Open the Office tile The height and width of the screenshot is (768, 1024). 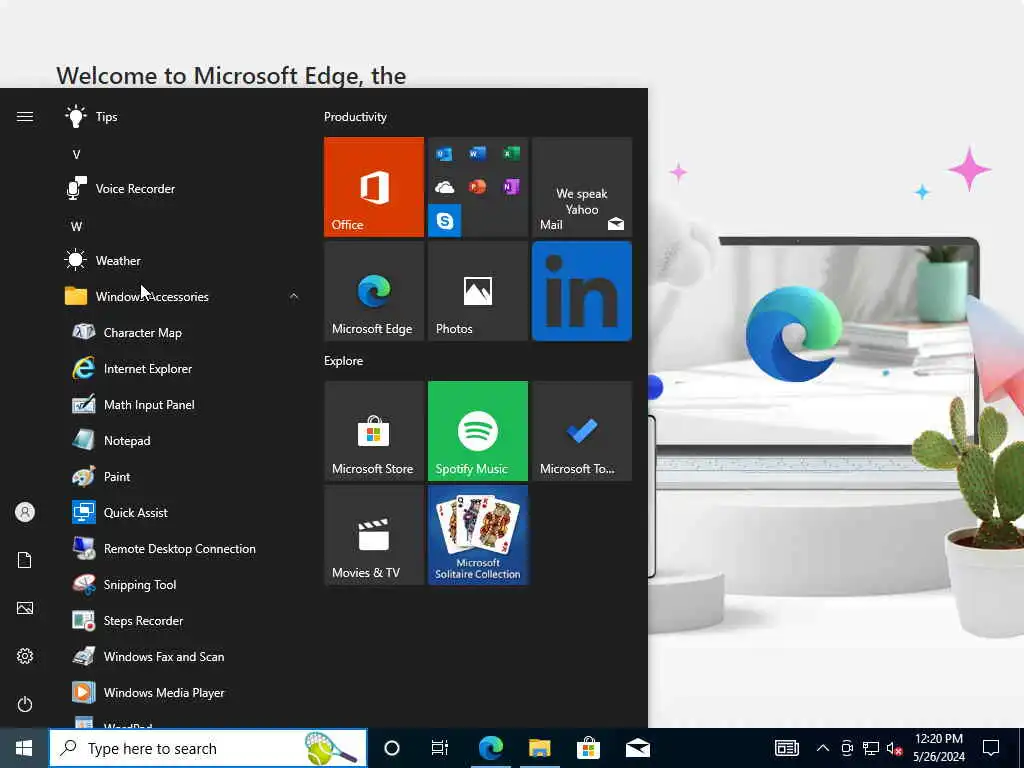[x=374, y=187]
